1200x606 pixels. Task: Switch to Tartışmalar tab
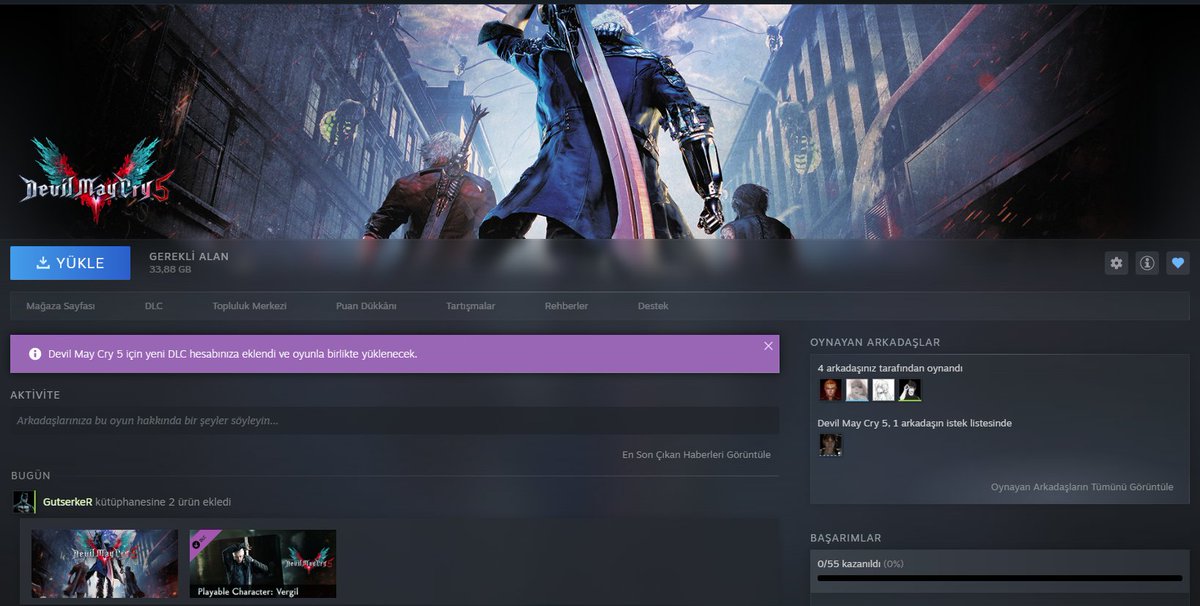pos(470,306)
